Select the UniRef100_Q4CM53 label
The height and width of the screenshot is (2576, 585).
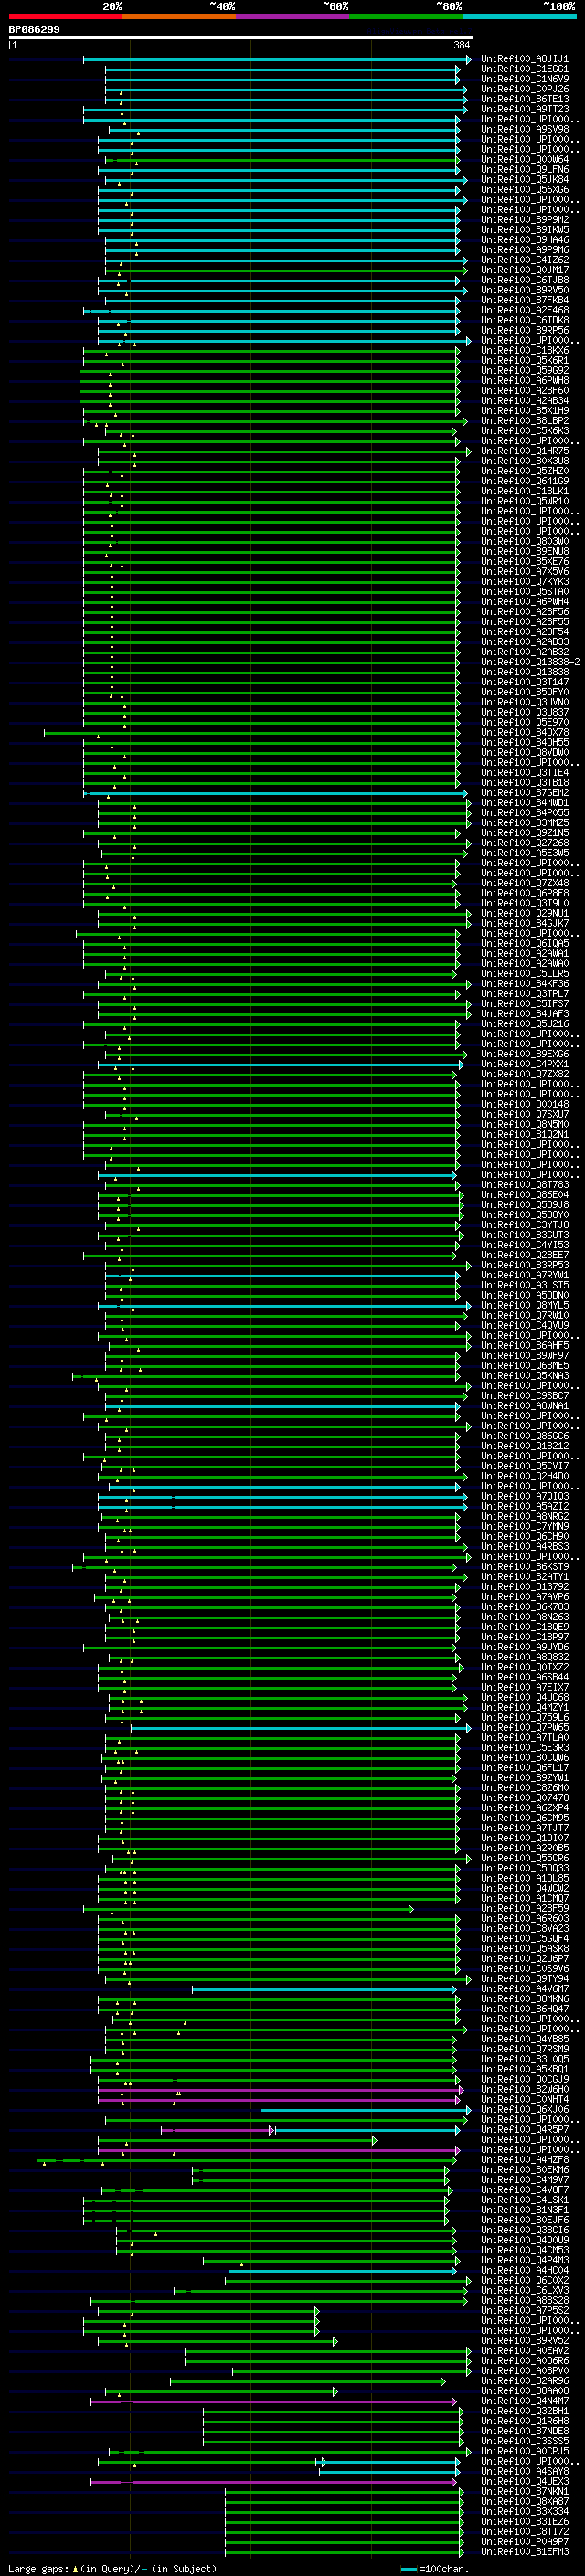525,2250
